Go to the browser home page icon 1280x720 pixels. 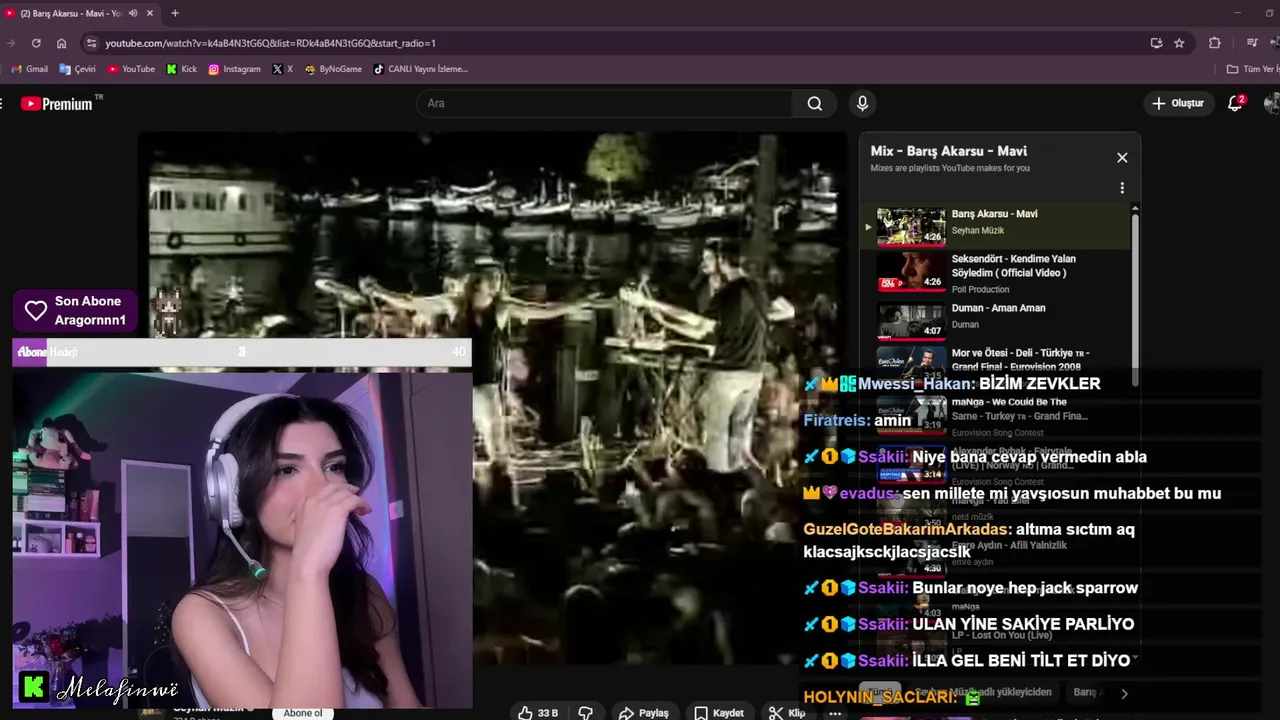pyautogui.click(x=61, y=43)
